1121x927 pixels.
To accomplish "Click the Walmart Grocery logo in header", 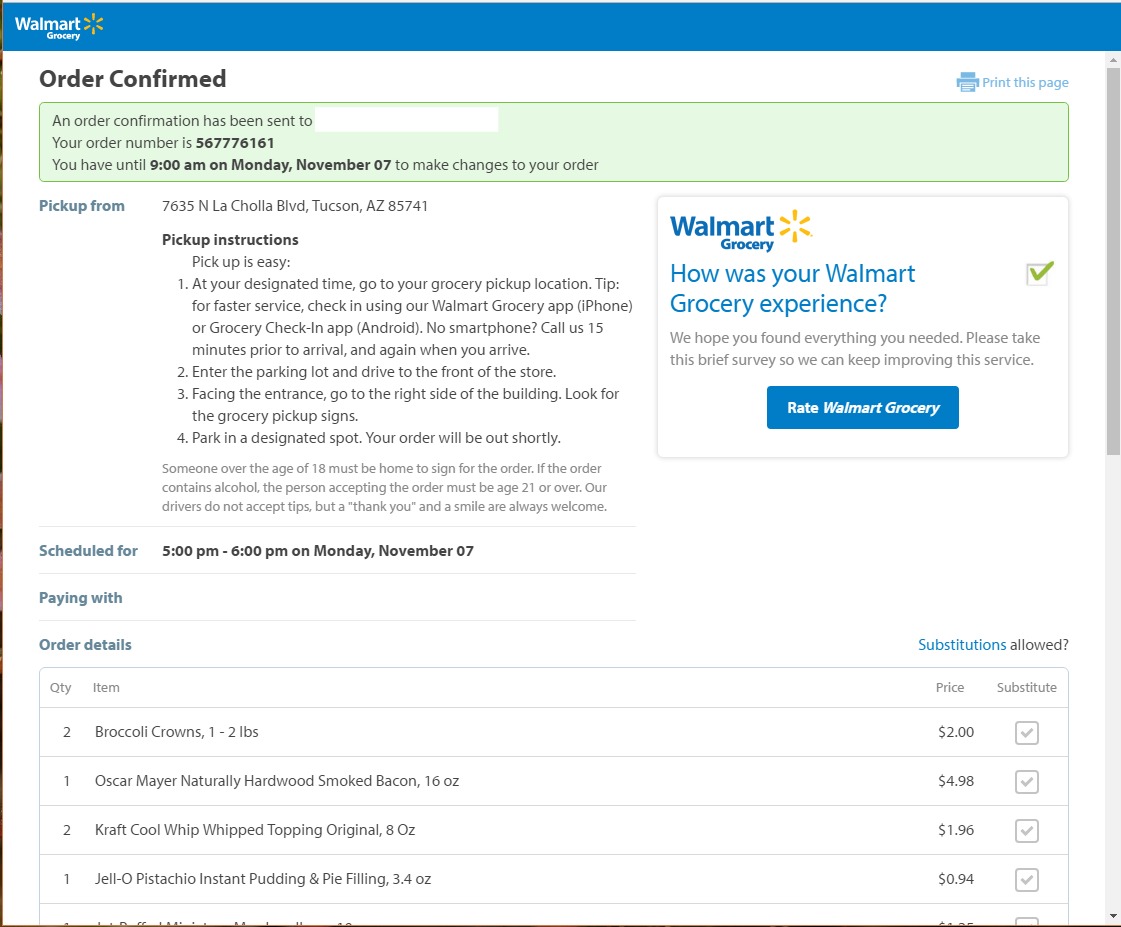I will [x=59, y=26].
